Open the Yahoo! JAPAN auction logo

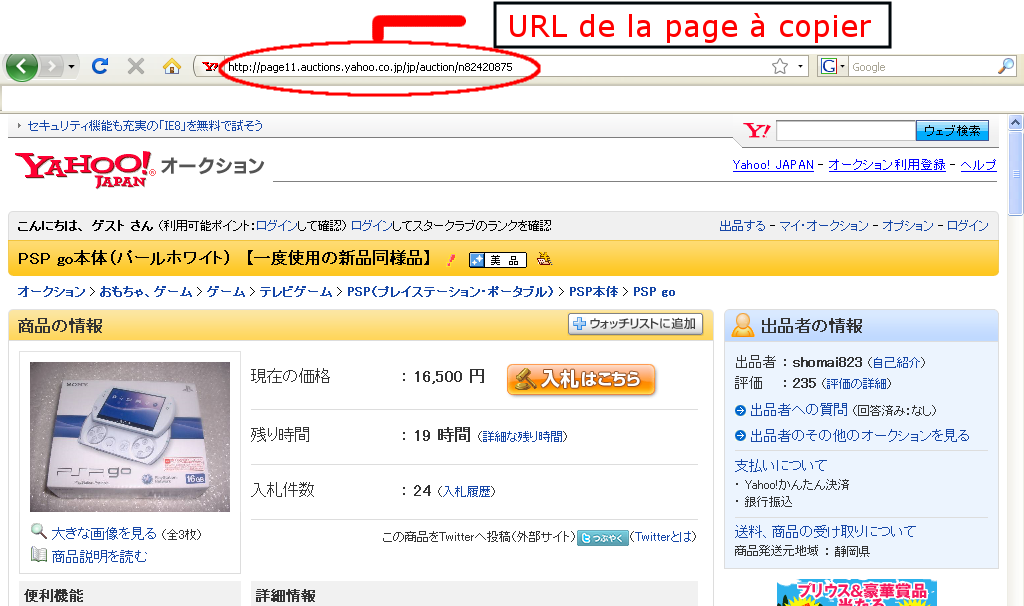point(140,169)
